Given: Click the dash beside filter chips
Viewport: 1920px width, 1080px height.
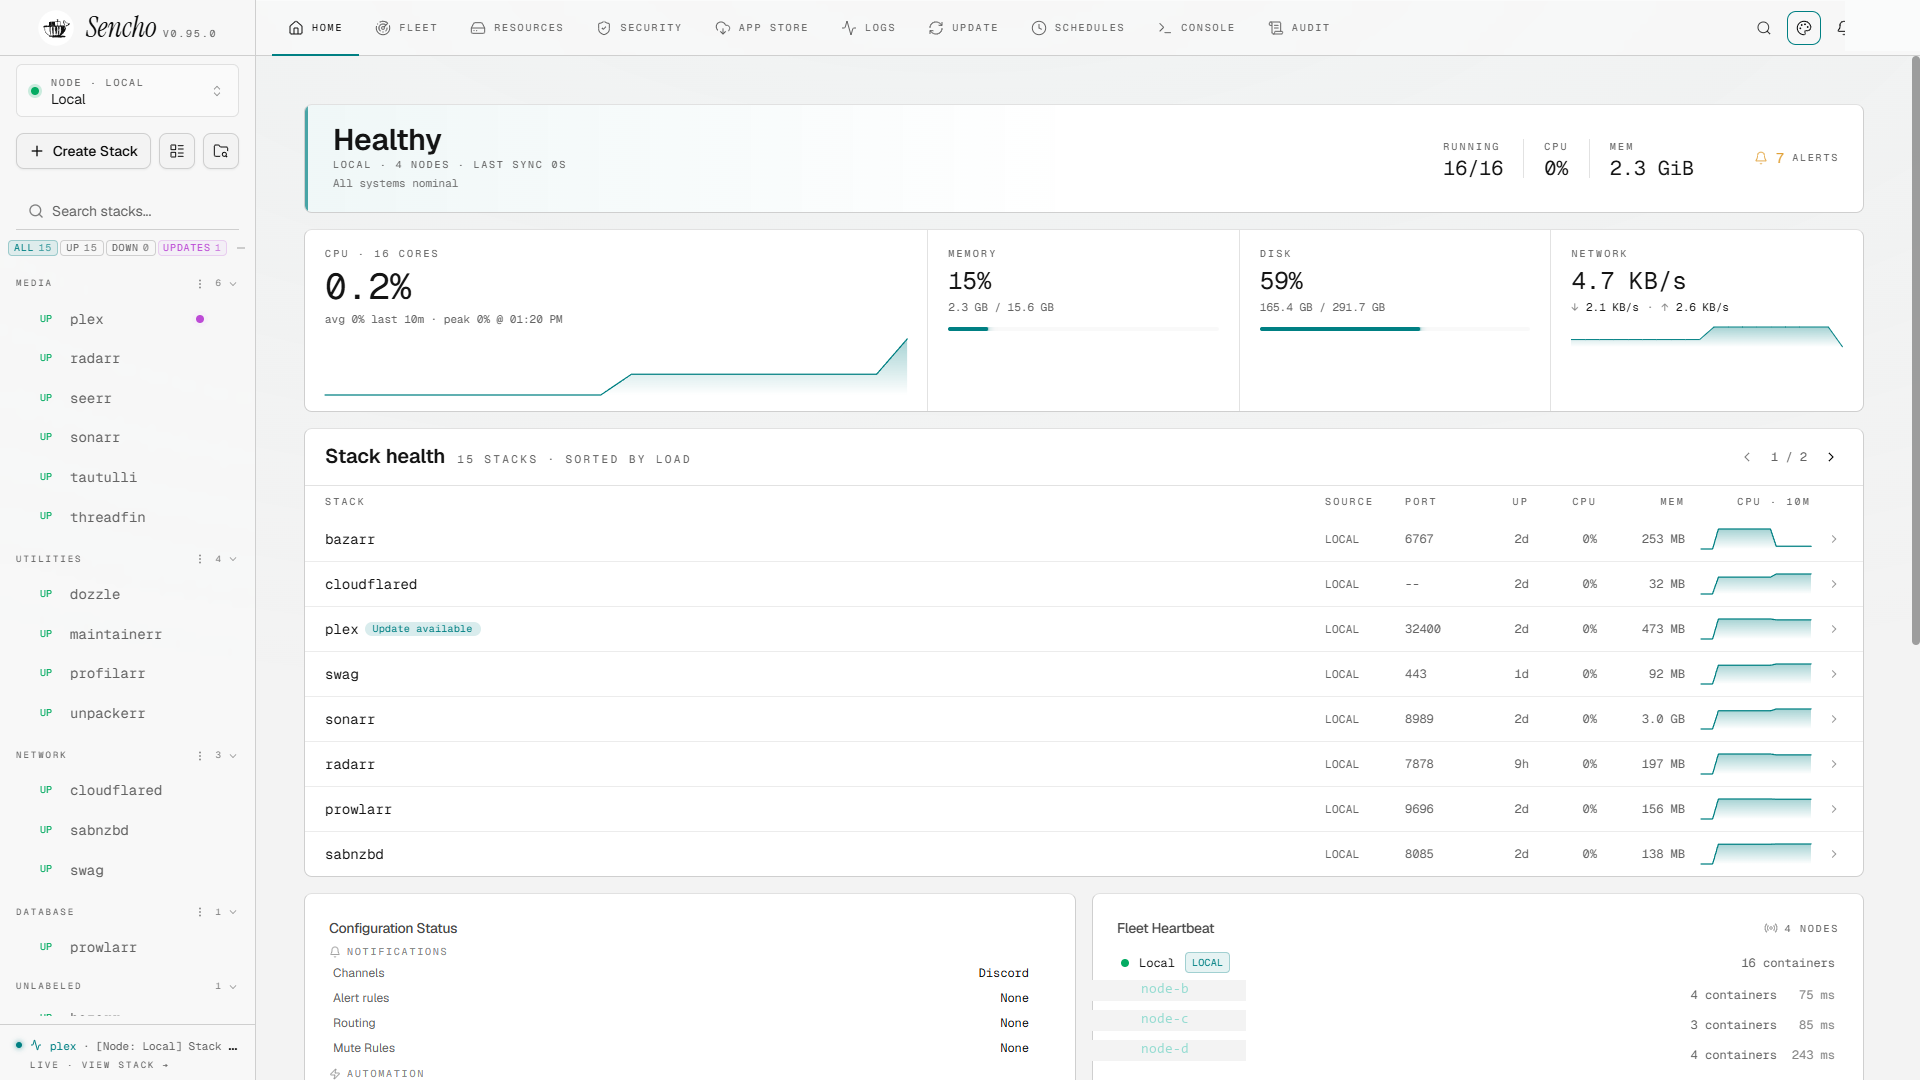Looking at the screenshot, I should tap(241, 248).
